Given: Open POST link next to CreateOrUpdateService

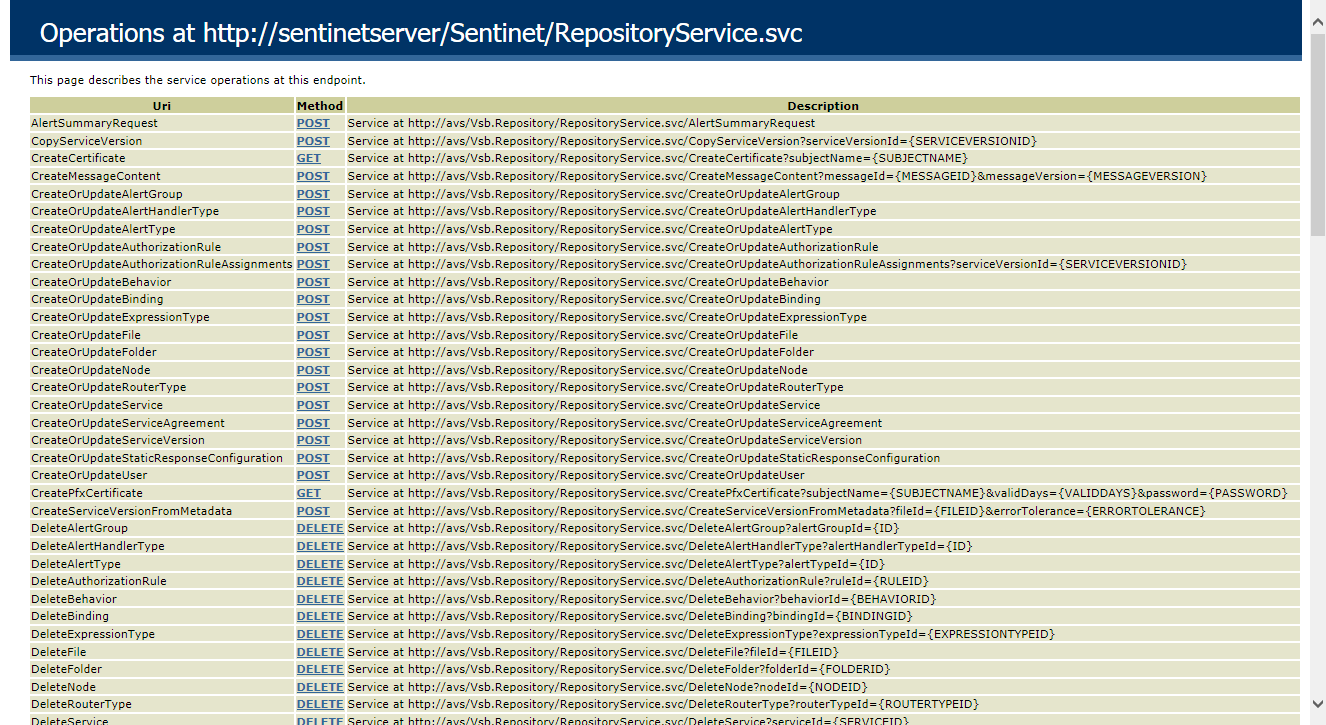Looking at the screenshot, I should 312,405.
